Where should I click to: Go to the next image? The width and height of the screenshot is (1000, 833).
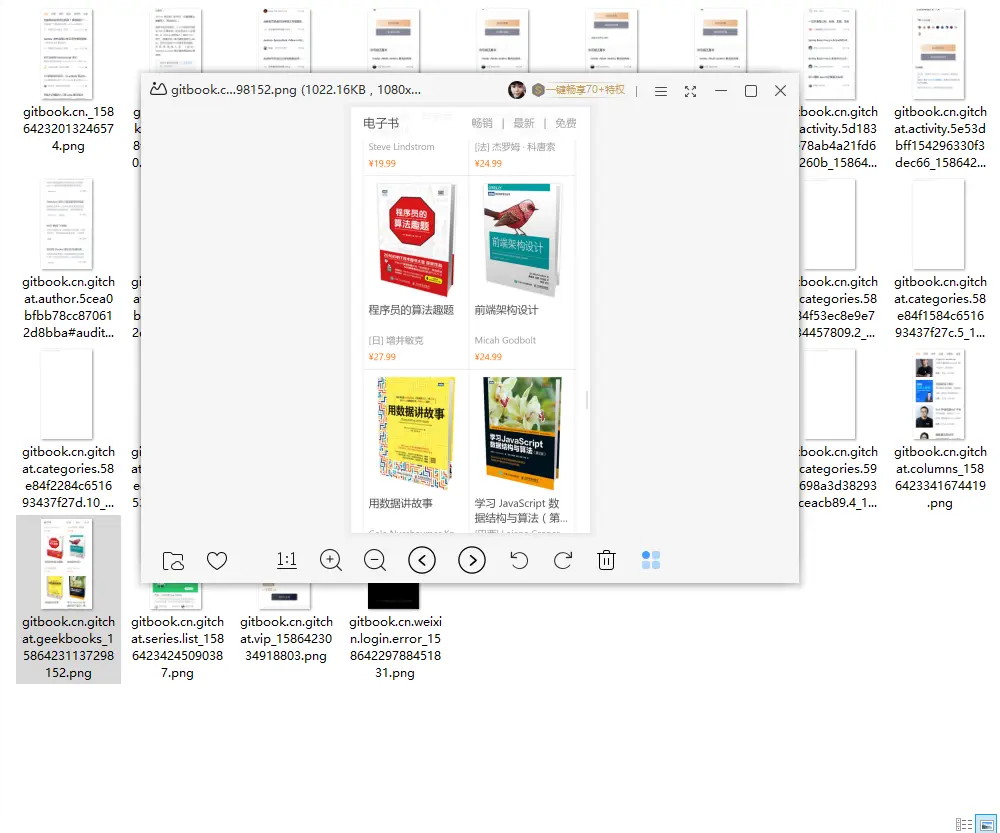472,561
